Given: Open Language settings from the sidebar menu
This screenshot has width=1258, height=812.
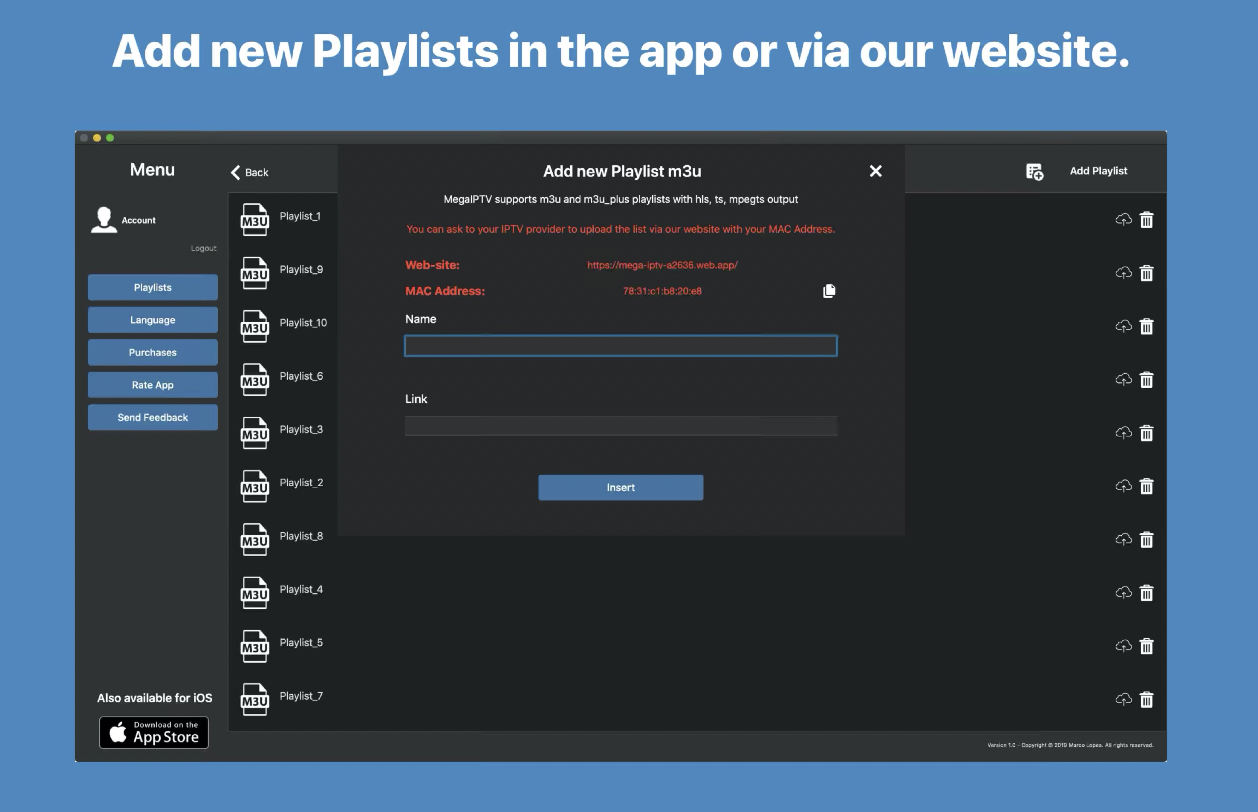Looking at the screenshot, I should pyautogui.click(x=152, y=319).
